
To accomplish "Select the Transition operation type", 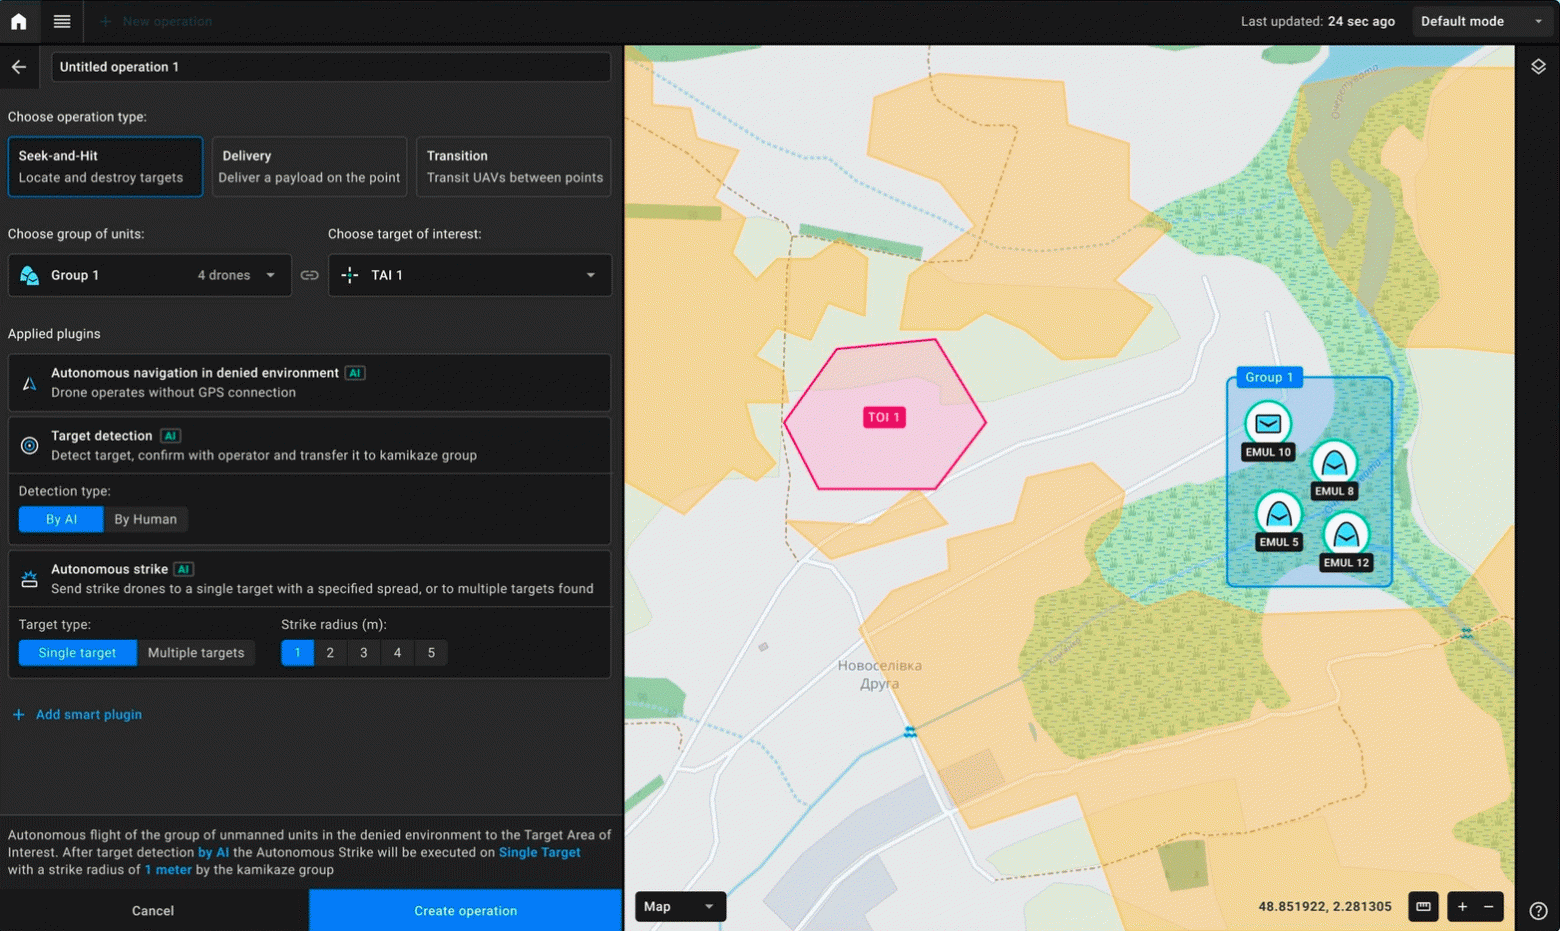I will coord(513,166).
